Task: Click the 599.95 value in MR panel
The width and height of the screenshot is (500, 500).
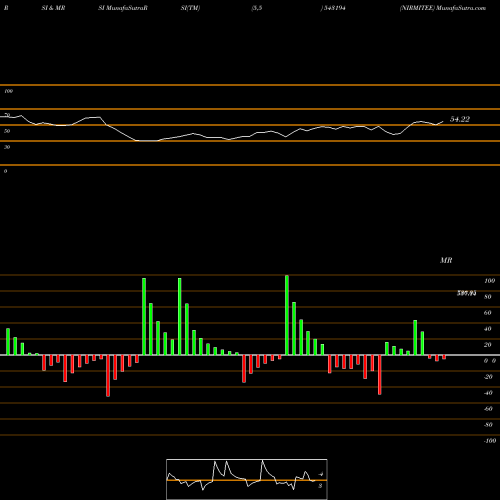Action: pos(466,293)
